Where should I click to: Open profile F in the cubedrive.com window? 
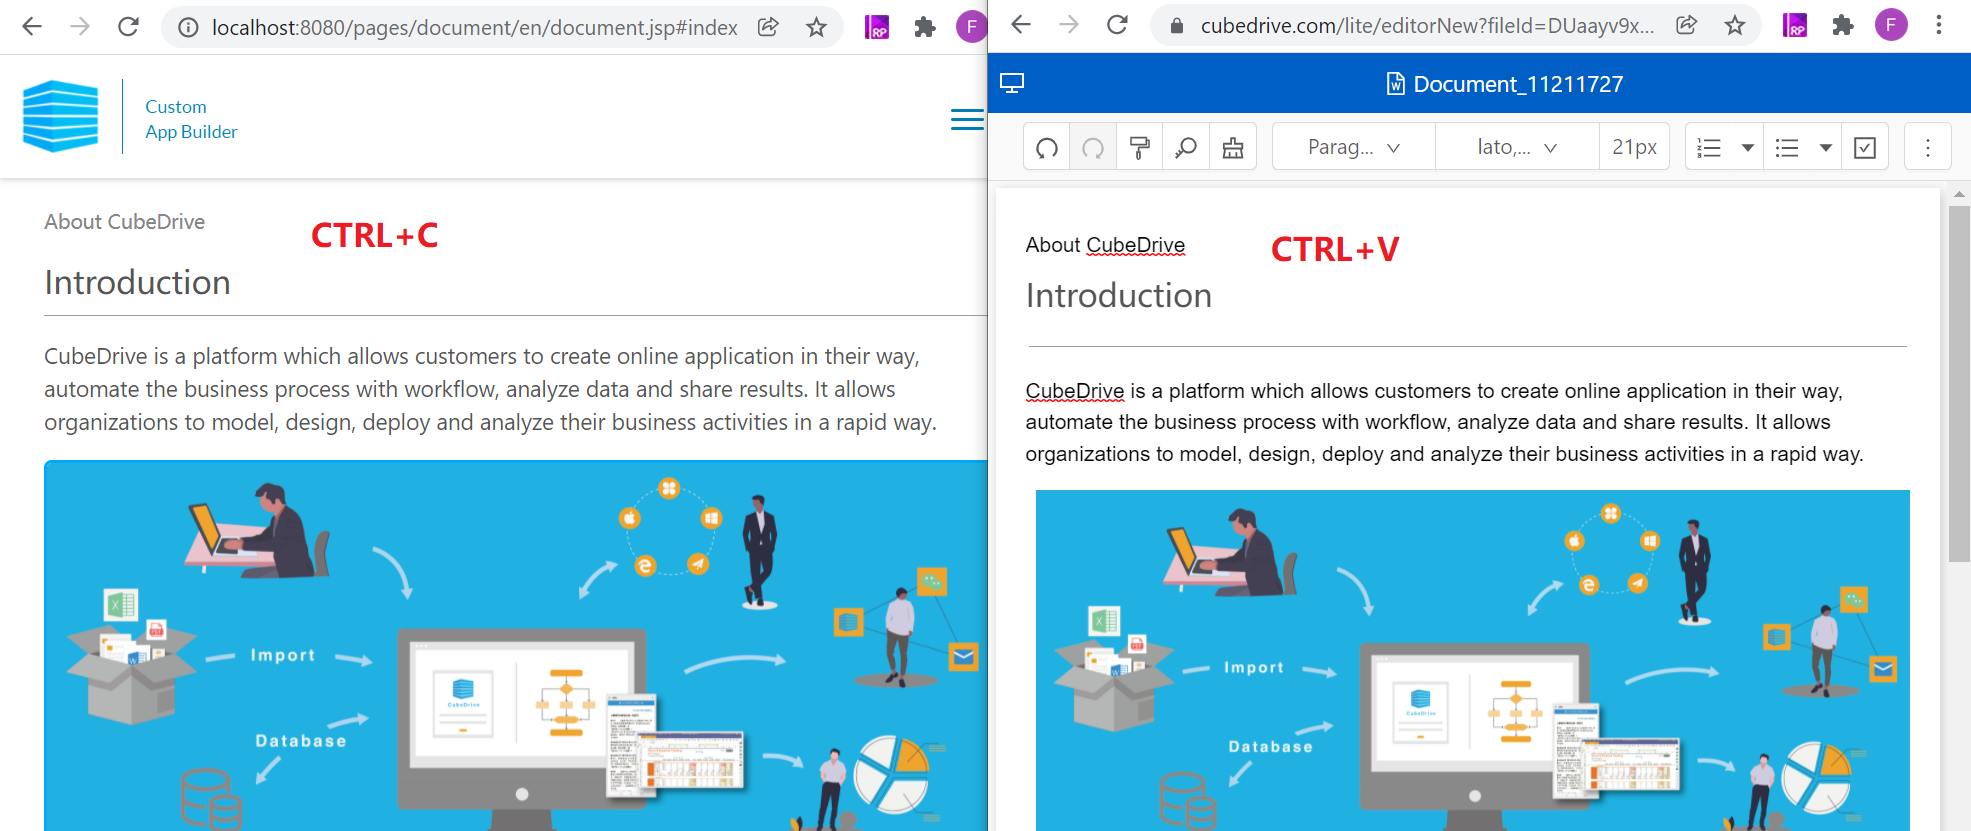[x=1891, y=25]
